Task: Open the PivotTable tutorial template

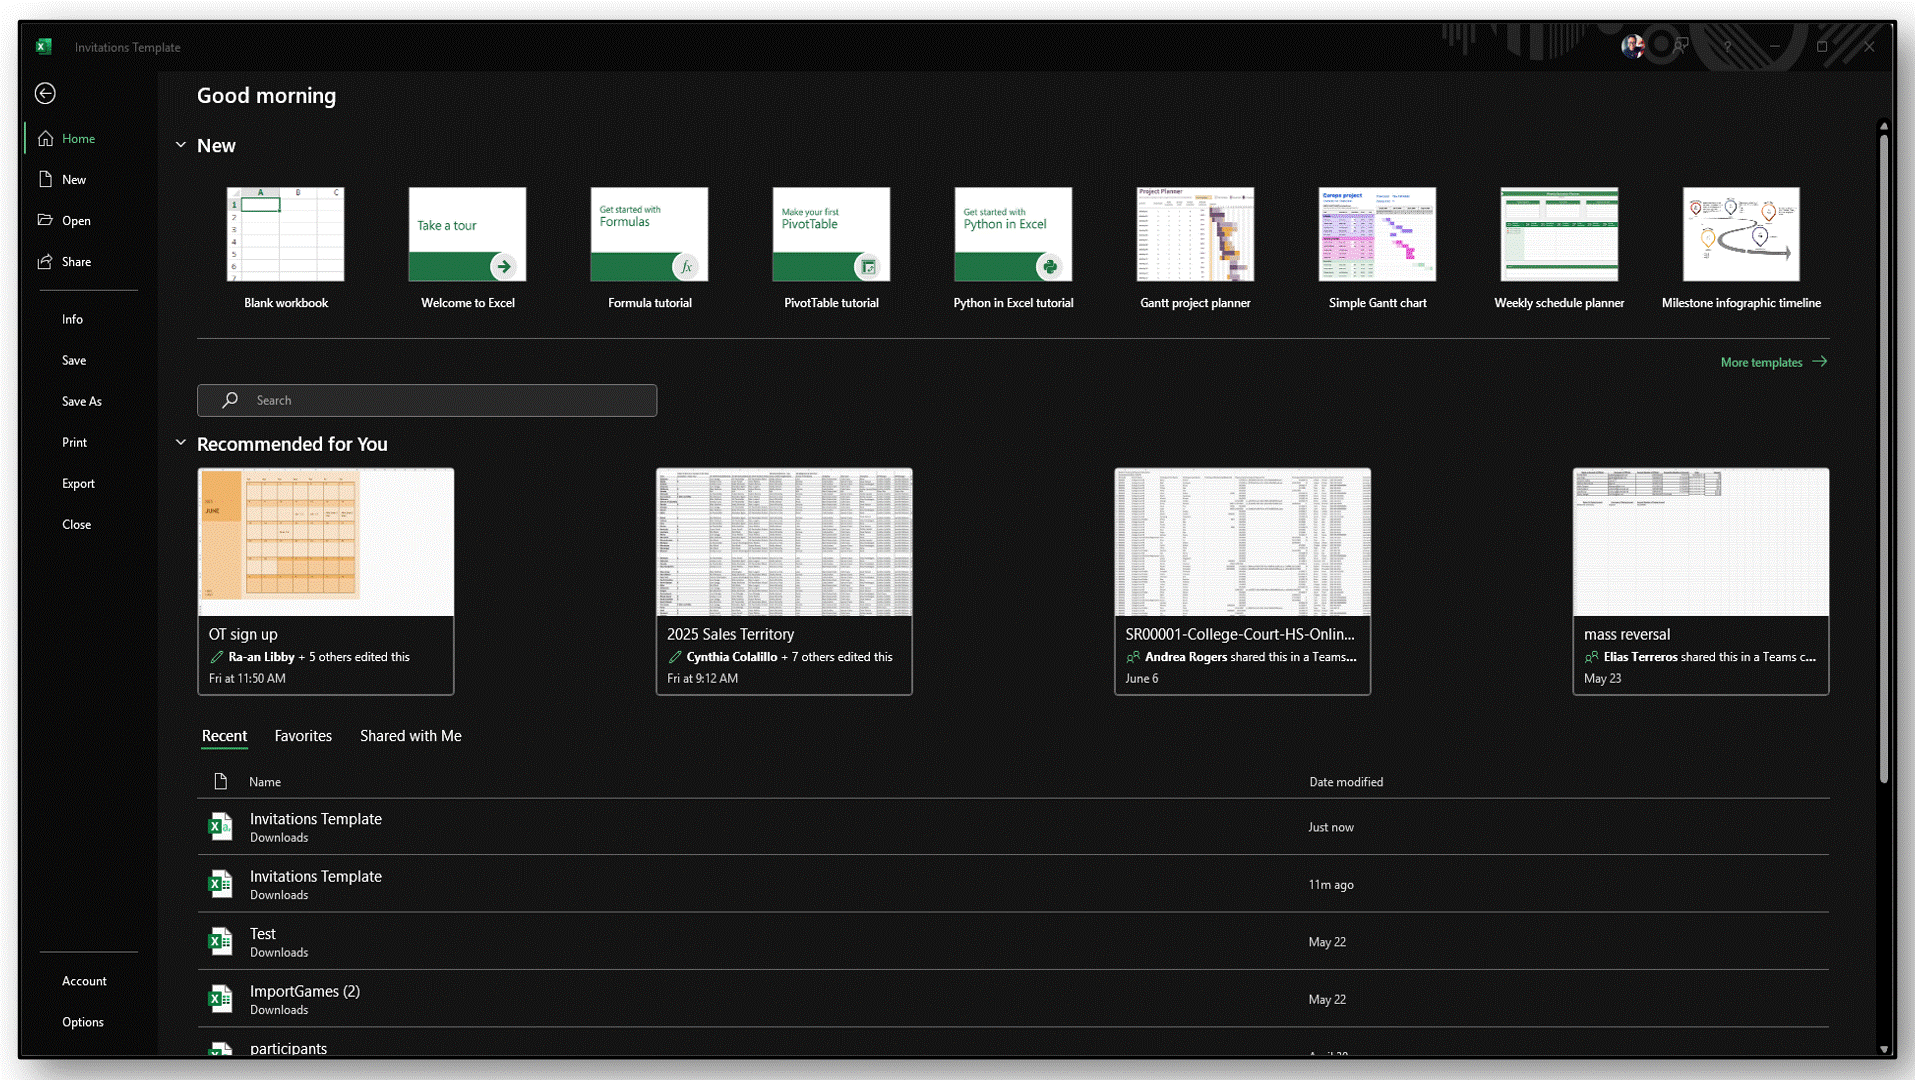Action: pos(831,248)
